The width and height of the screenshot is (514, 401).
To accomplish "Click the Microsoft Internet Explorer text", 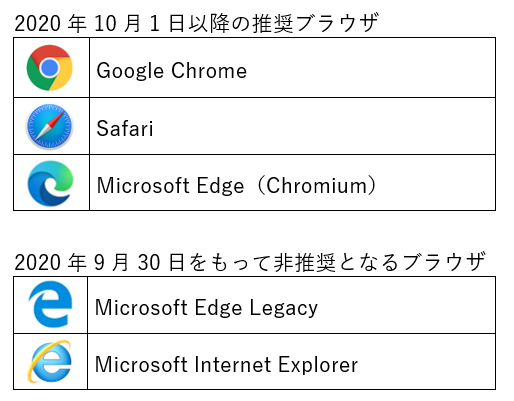I will pyautogui.click(x=226, y=364).
